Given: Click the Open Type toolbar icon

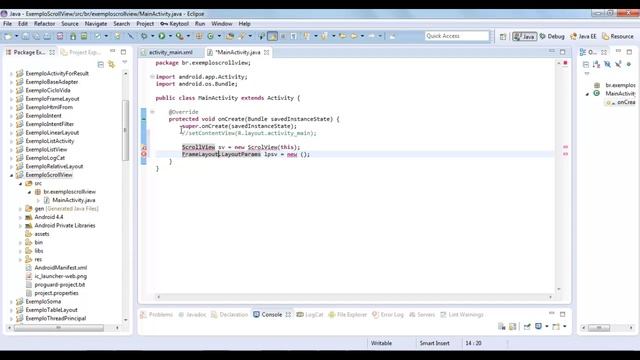Looking at the screenshot, I should click(x=230, y=36).
